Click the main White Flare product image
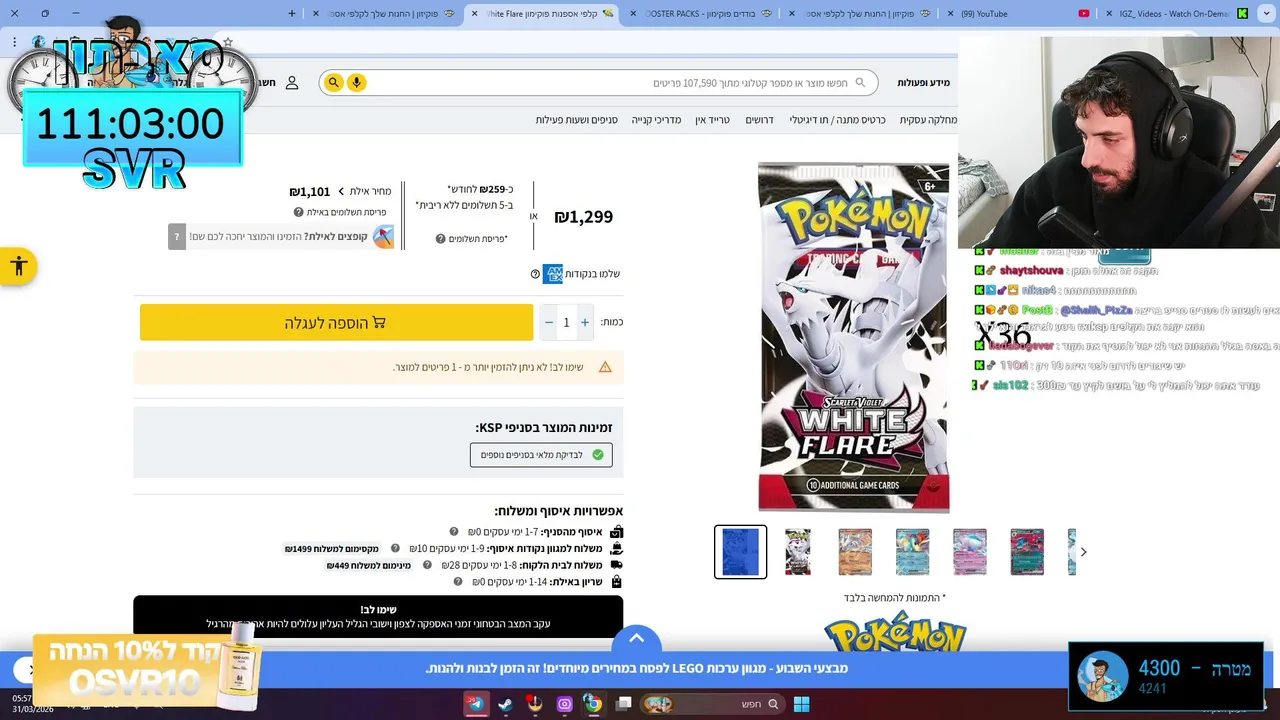 853,338
